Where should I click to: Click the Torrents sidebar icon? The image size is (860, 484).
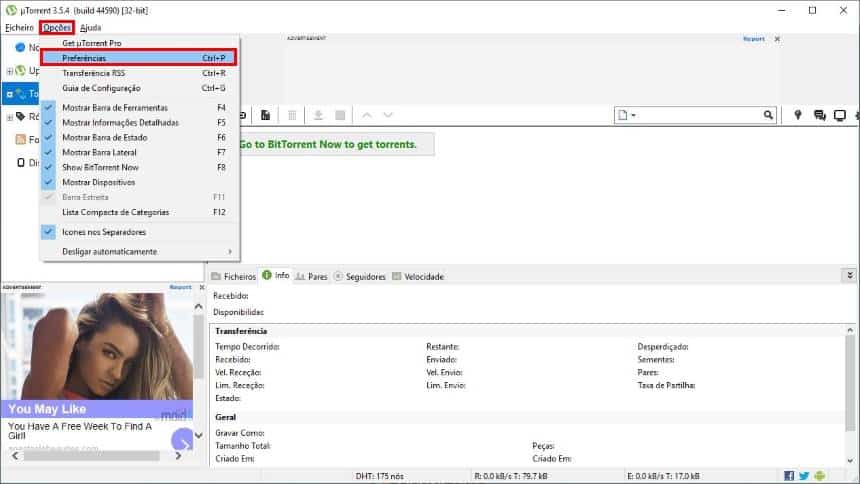tap(21, 94)
